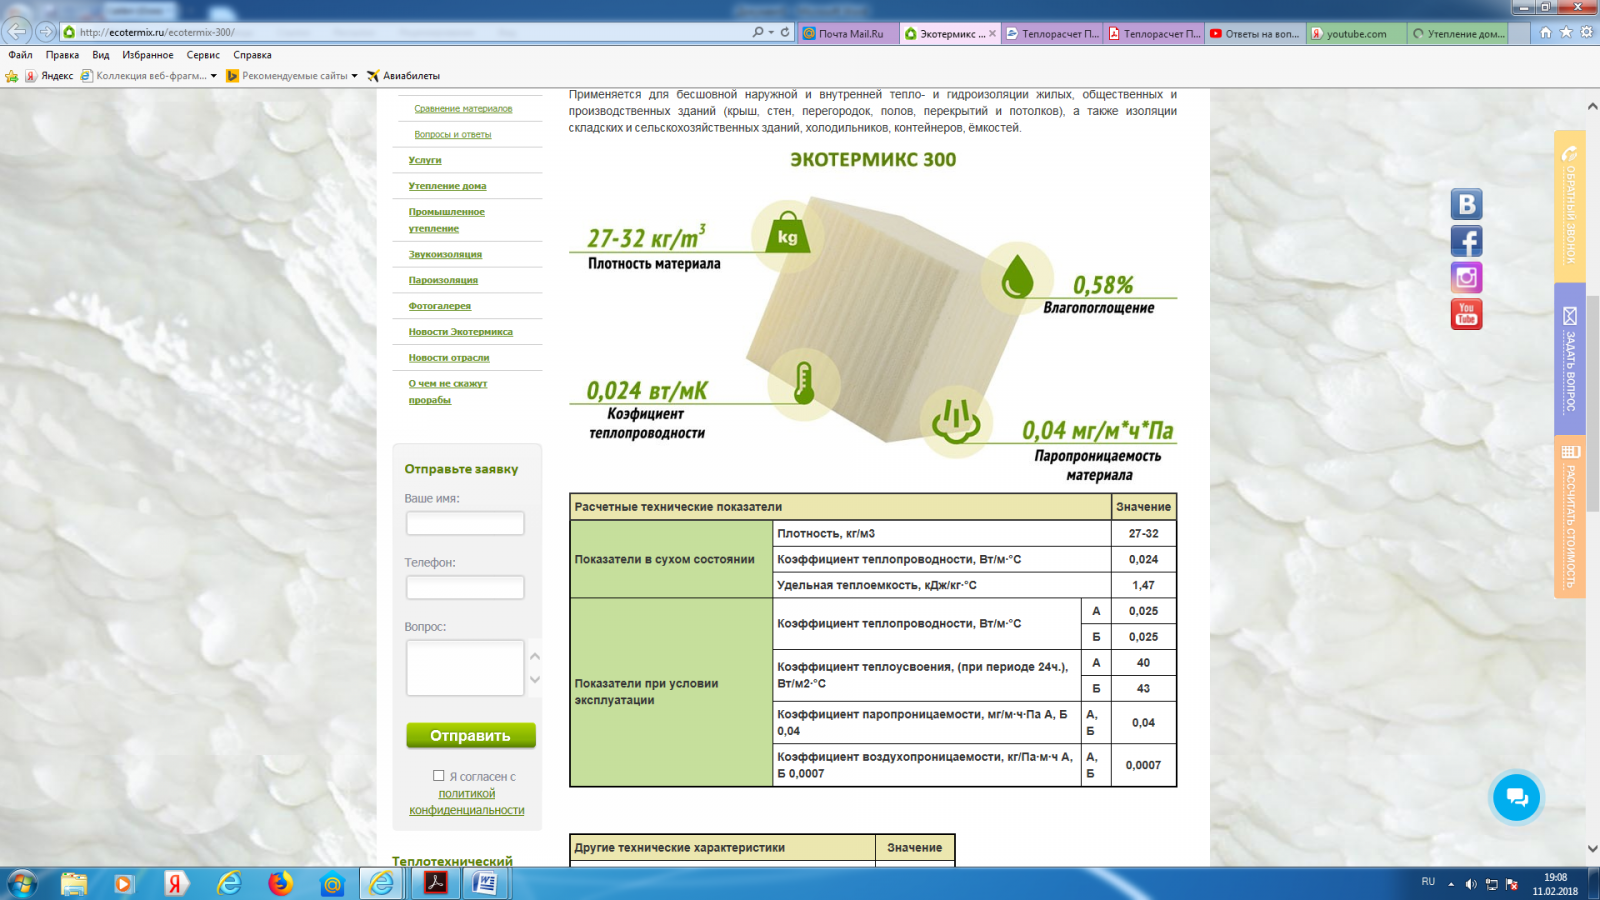The height and width of the screenshot is (900, 1600).
Task: Open the live chat bubble icon
Action: tap(1517, 797)
